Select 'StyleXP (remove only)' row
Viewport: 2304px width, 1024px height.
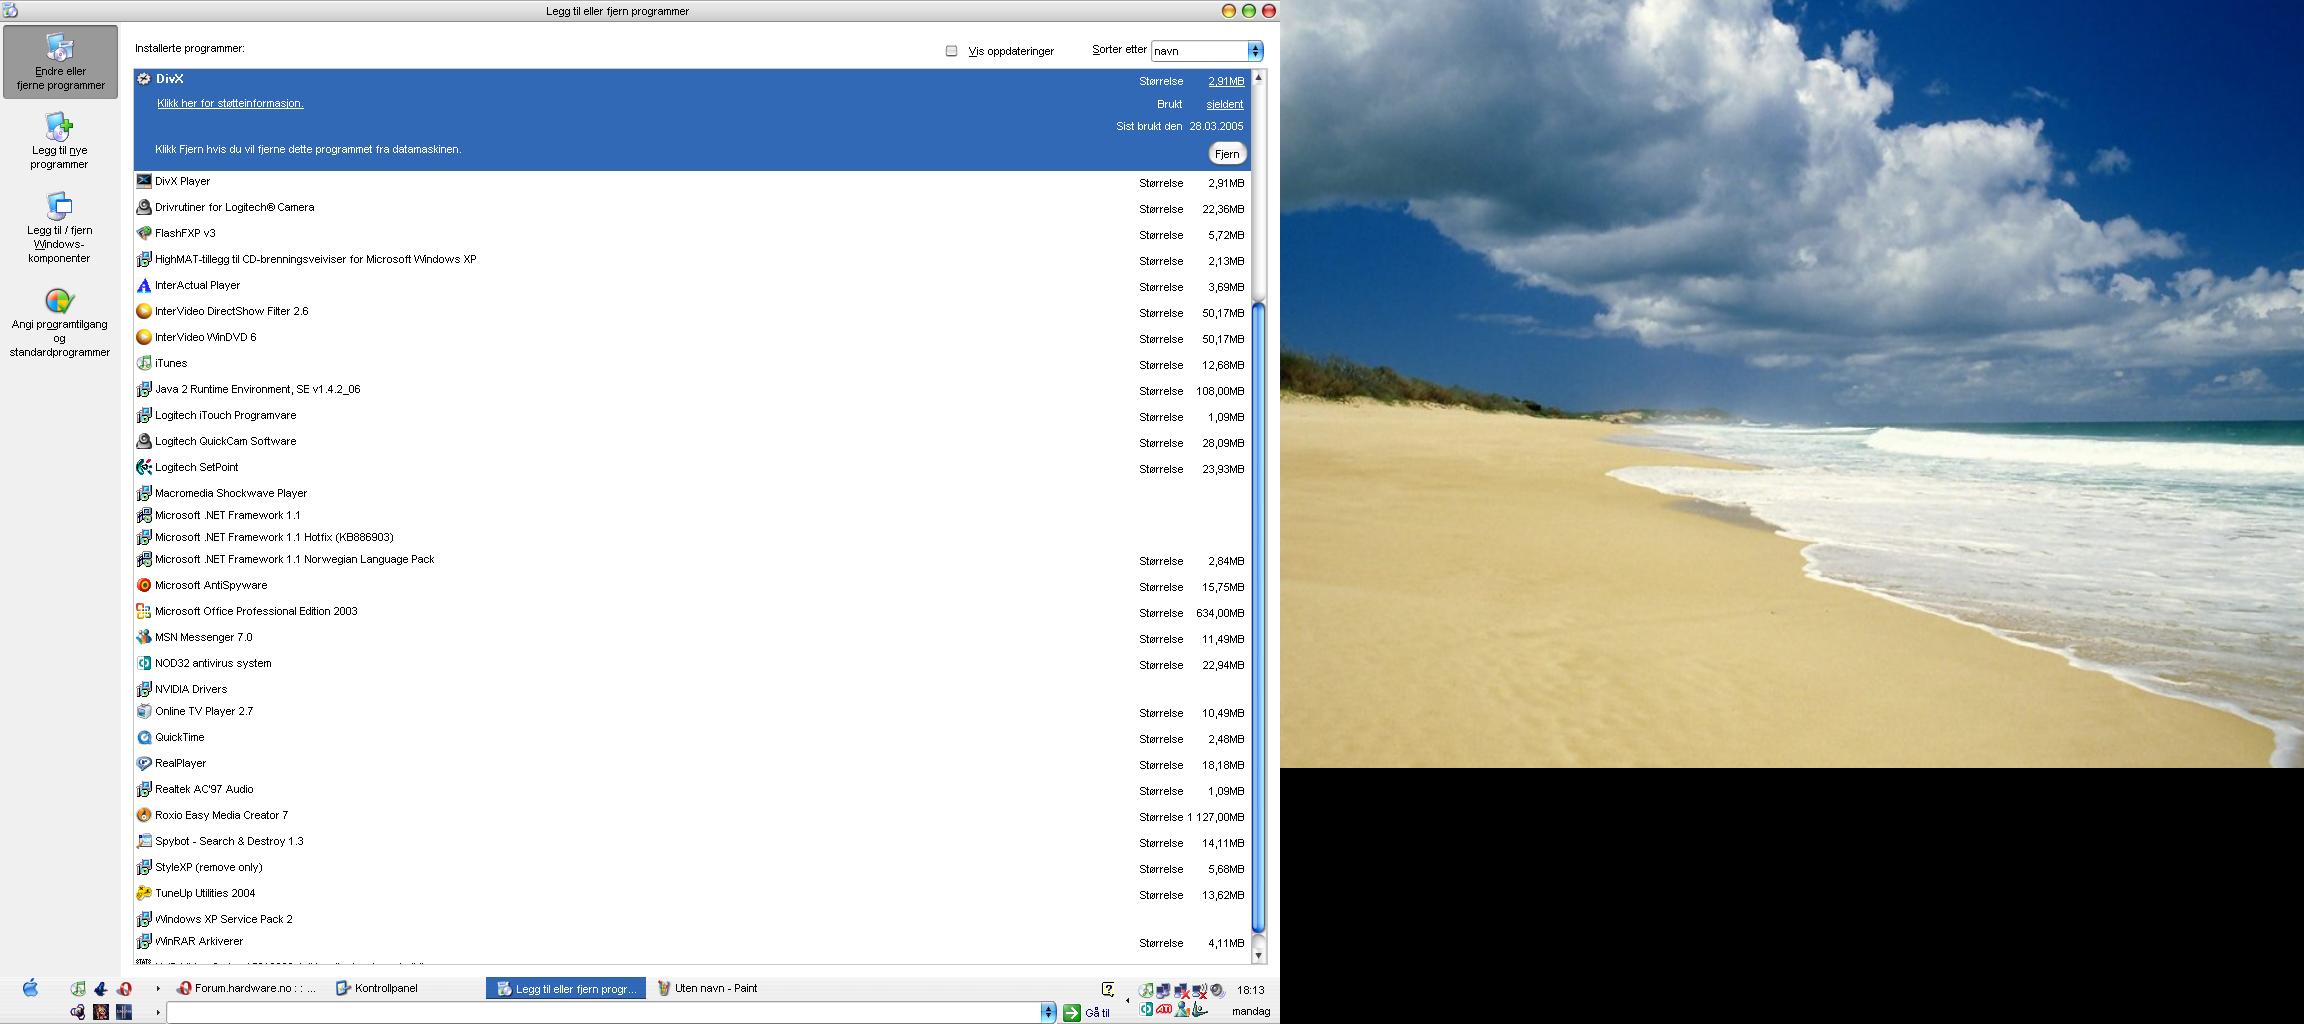(x=692, y=867)
